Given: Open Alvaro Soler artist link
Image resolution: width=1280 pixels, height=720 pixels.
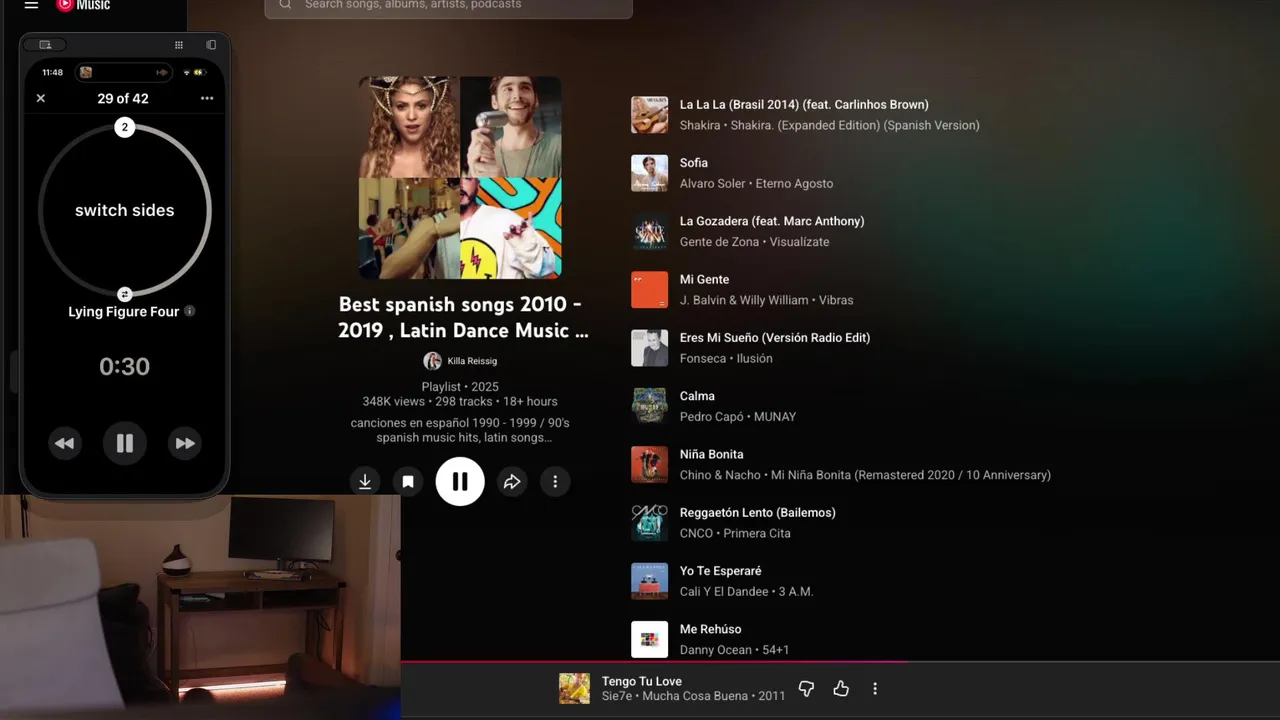Looking at the screenshot, I should 713,183.
